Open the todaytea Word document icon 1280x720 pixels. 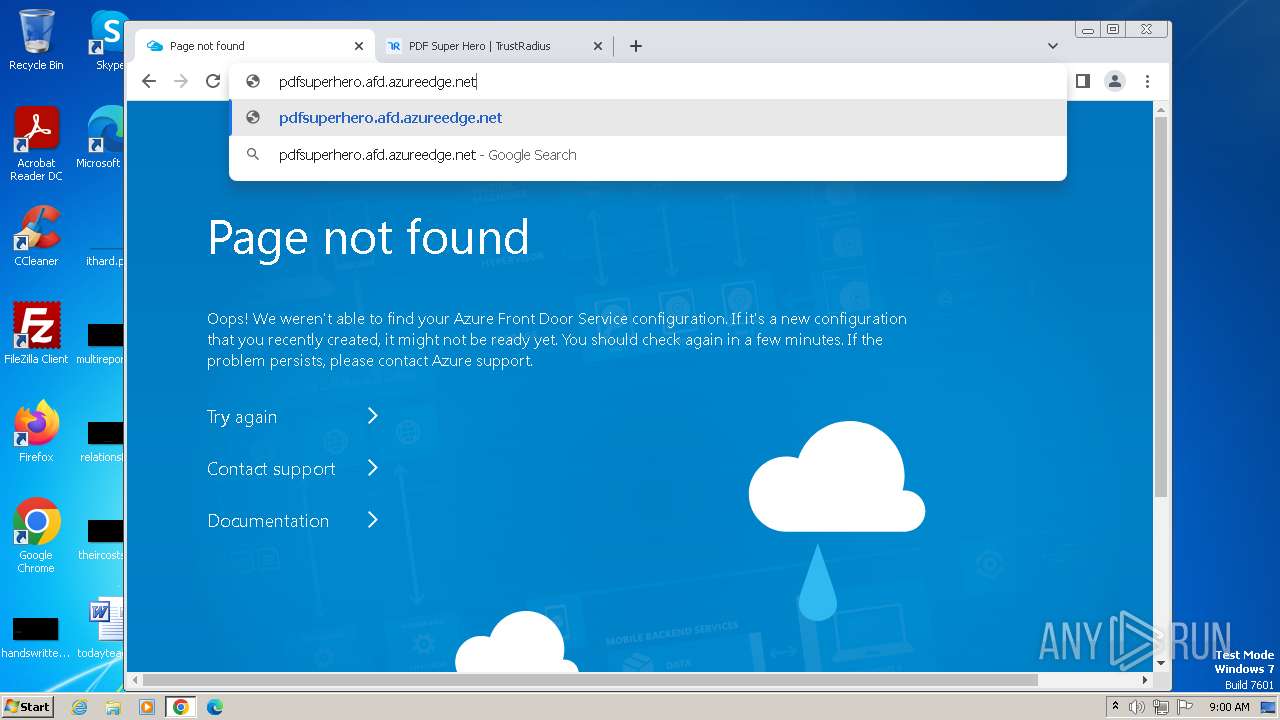click(102, 628)
